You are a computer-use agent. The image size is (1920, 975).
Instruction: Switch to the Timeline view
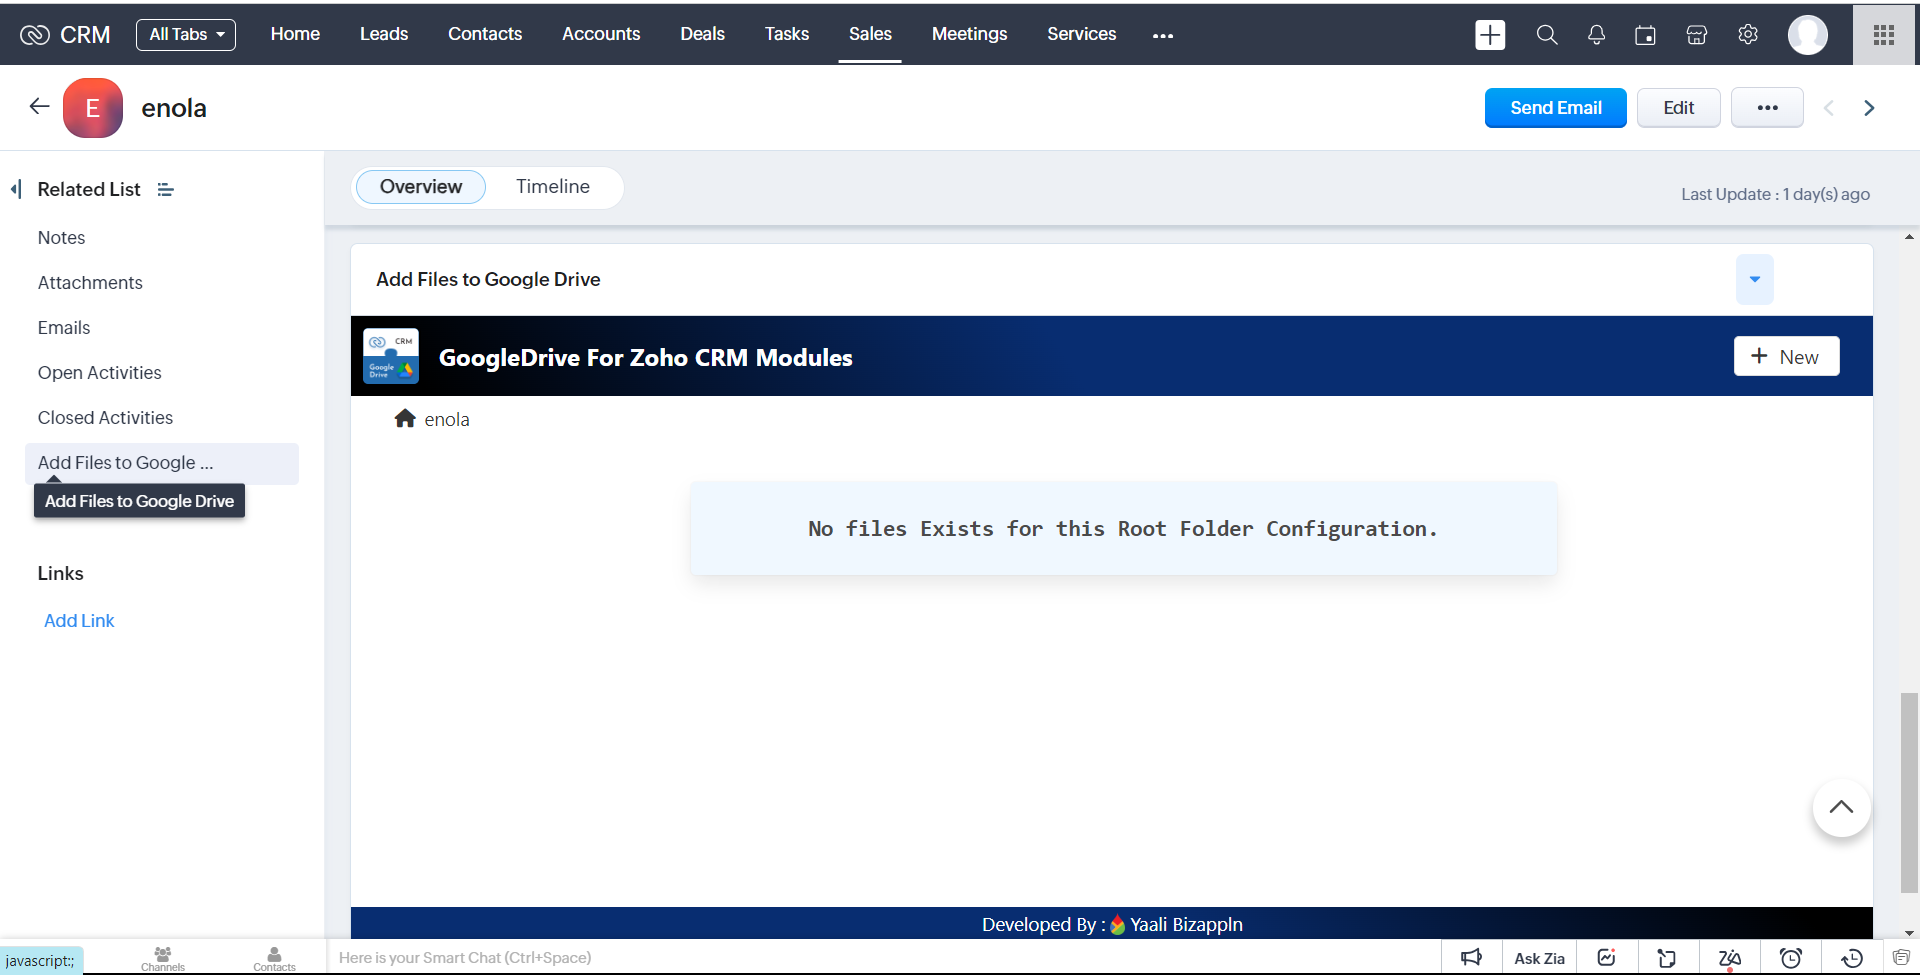pos(552,187)
